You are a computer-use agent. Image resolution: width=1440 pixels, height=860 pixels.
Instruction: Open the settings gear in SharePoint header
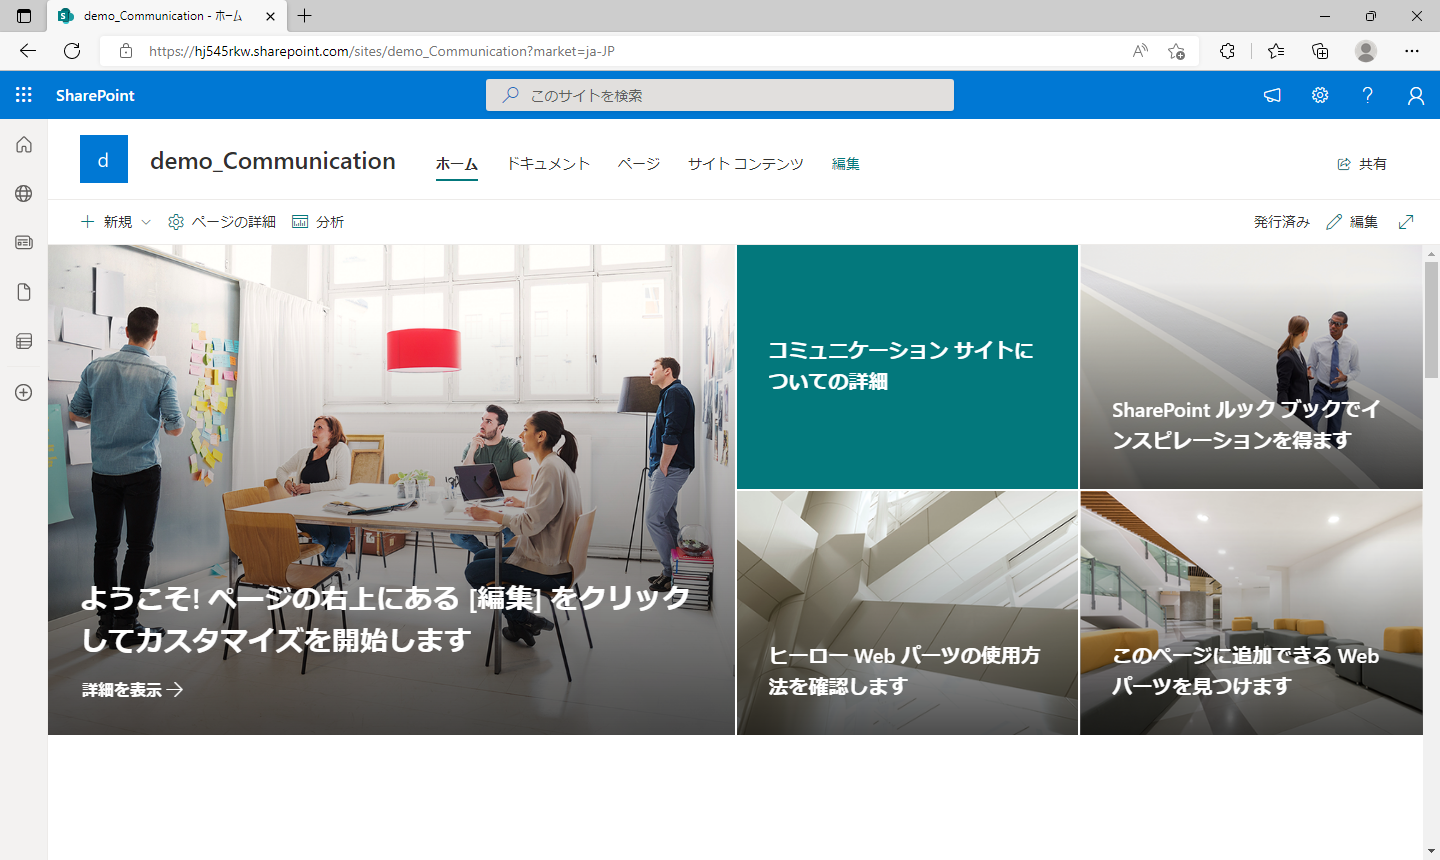point(1320,95)
